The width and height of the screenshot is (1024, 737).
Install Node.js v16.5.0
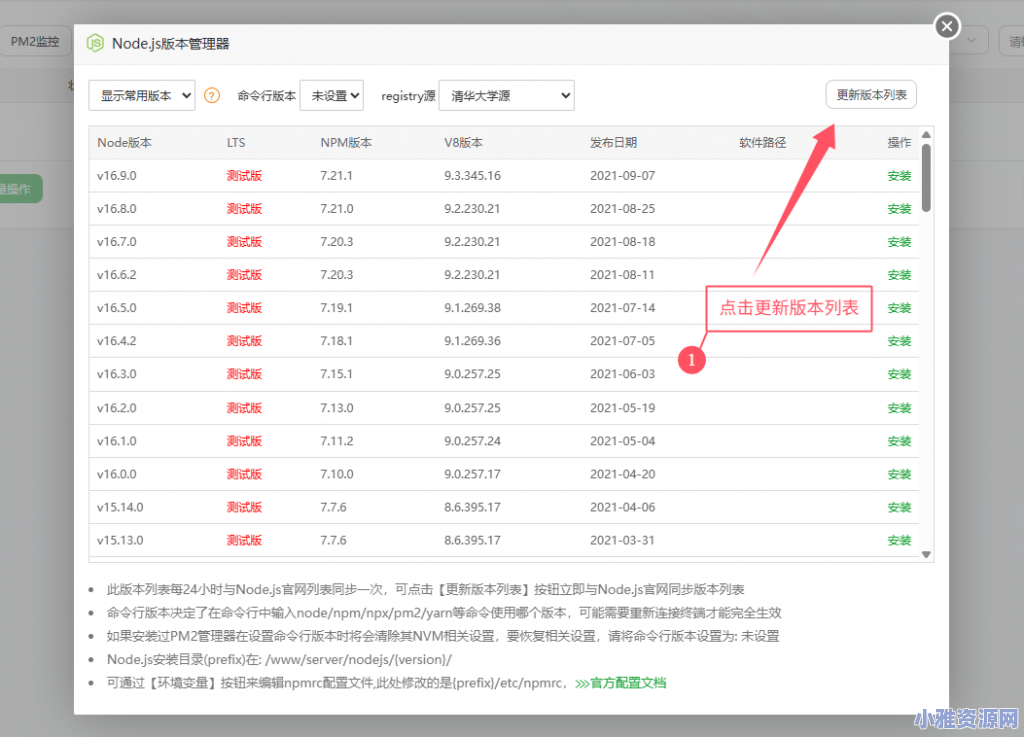(899, 308)
